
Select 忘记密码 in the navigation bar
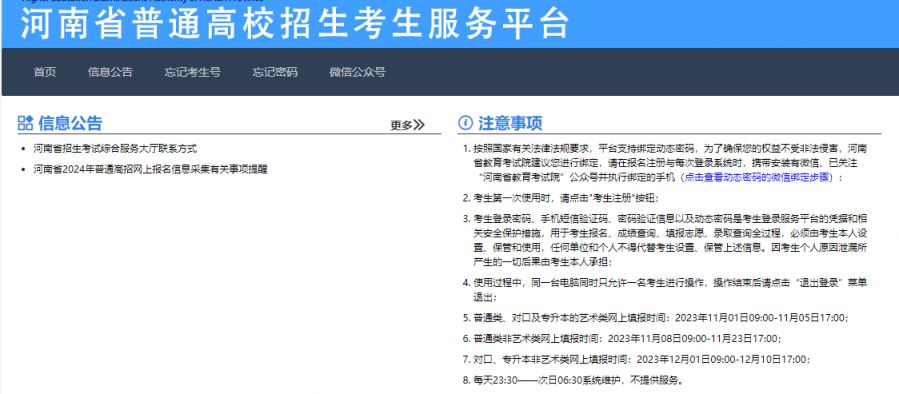point(275,72)
